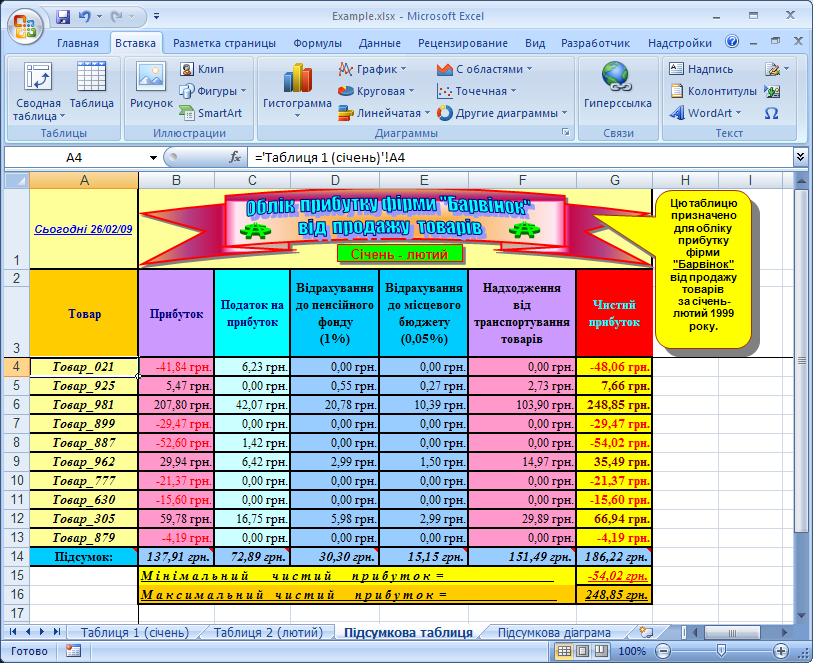813x663 pixels.
Task: Switch to sheet Таблица 2 (лютий)
Action: click(268, 632)
